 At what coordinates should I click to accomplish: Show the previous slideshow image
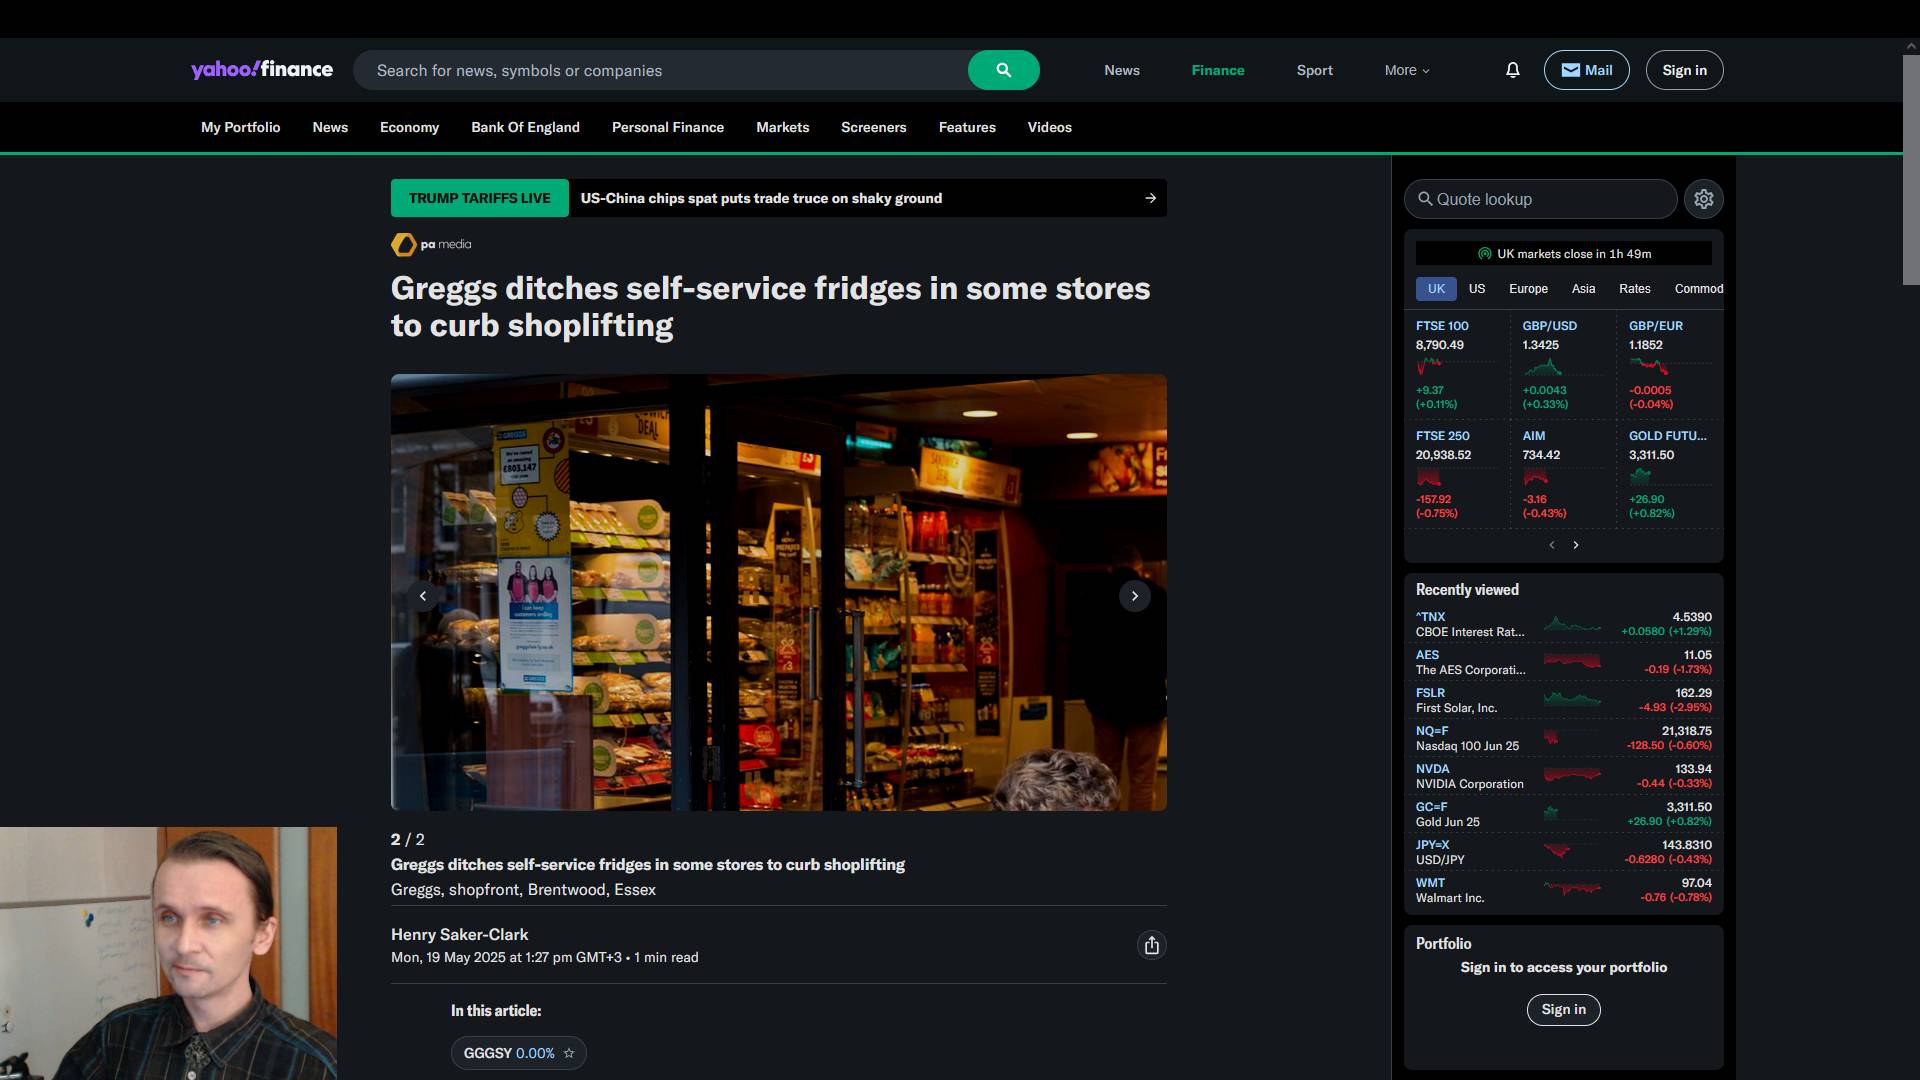[x=423, y=596]
